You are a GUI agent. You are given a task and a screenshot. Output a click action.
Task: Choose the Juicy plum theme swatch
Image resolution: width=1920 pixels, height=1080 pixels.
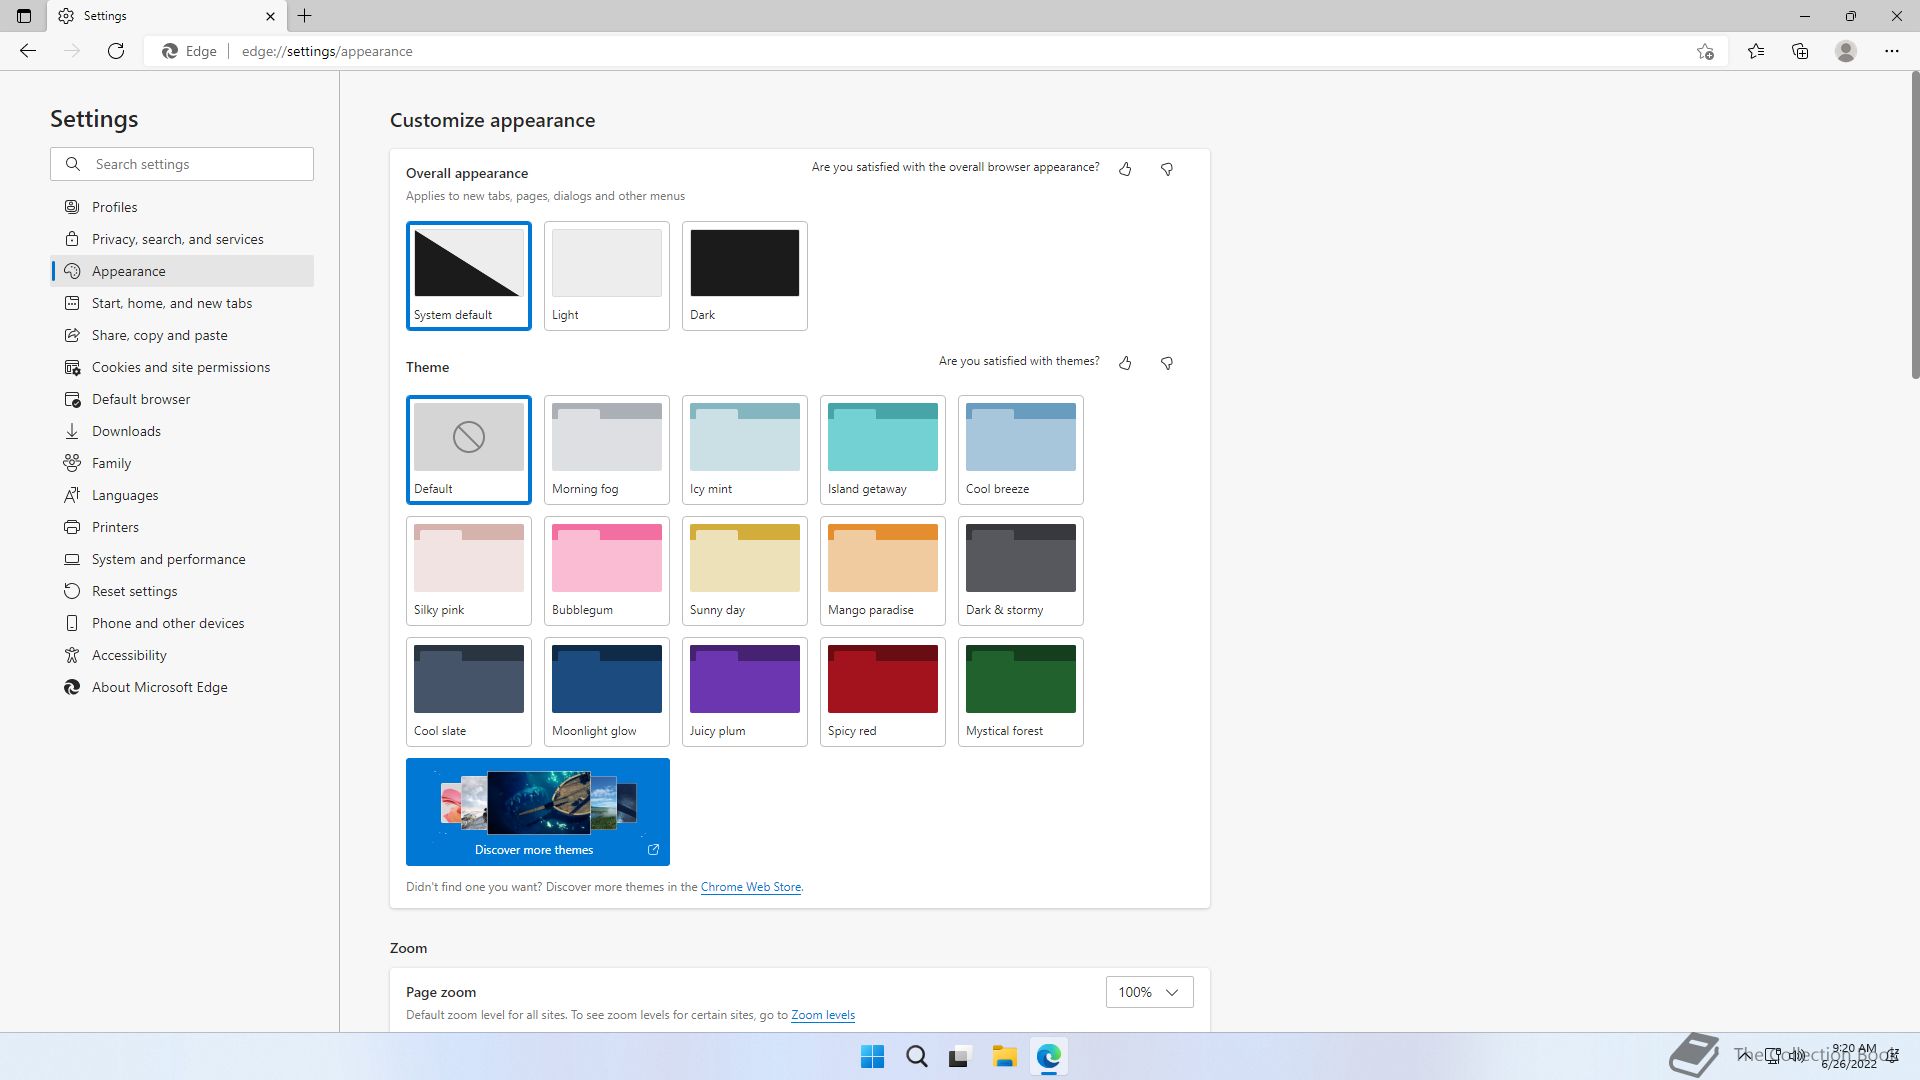click(744, 691)
